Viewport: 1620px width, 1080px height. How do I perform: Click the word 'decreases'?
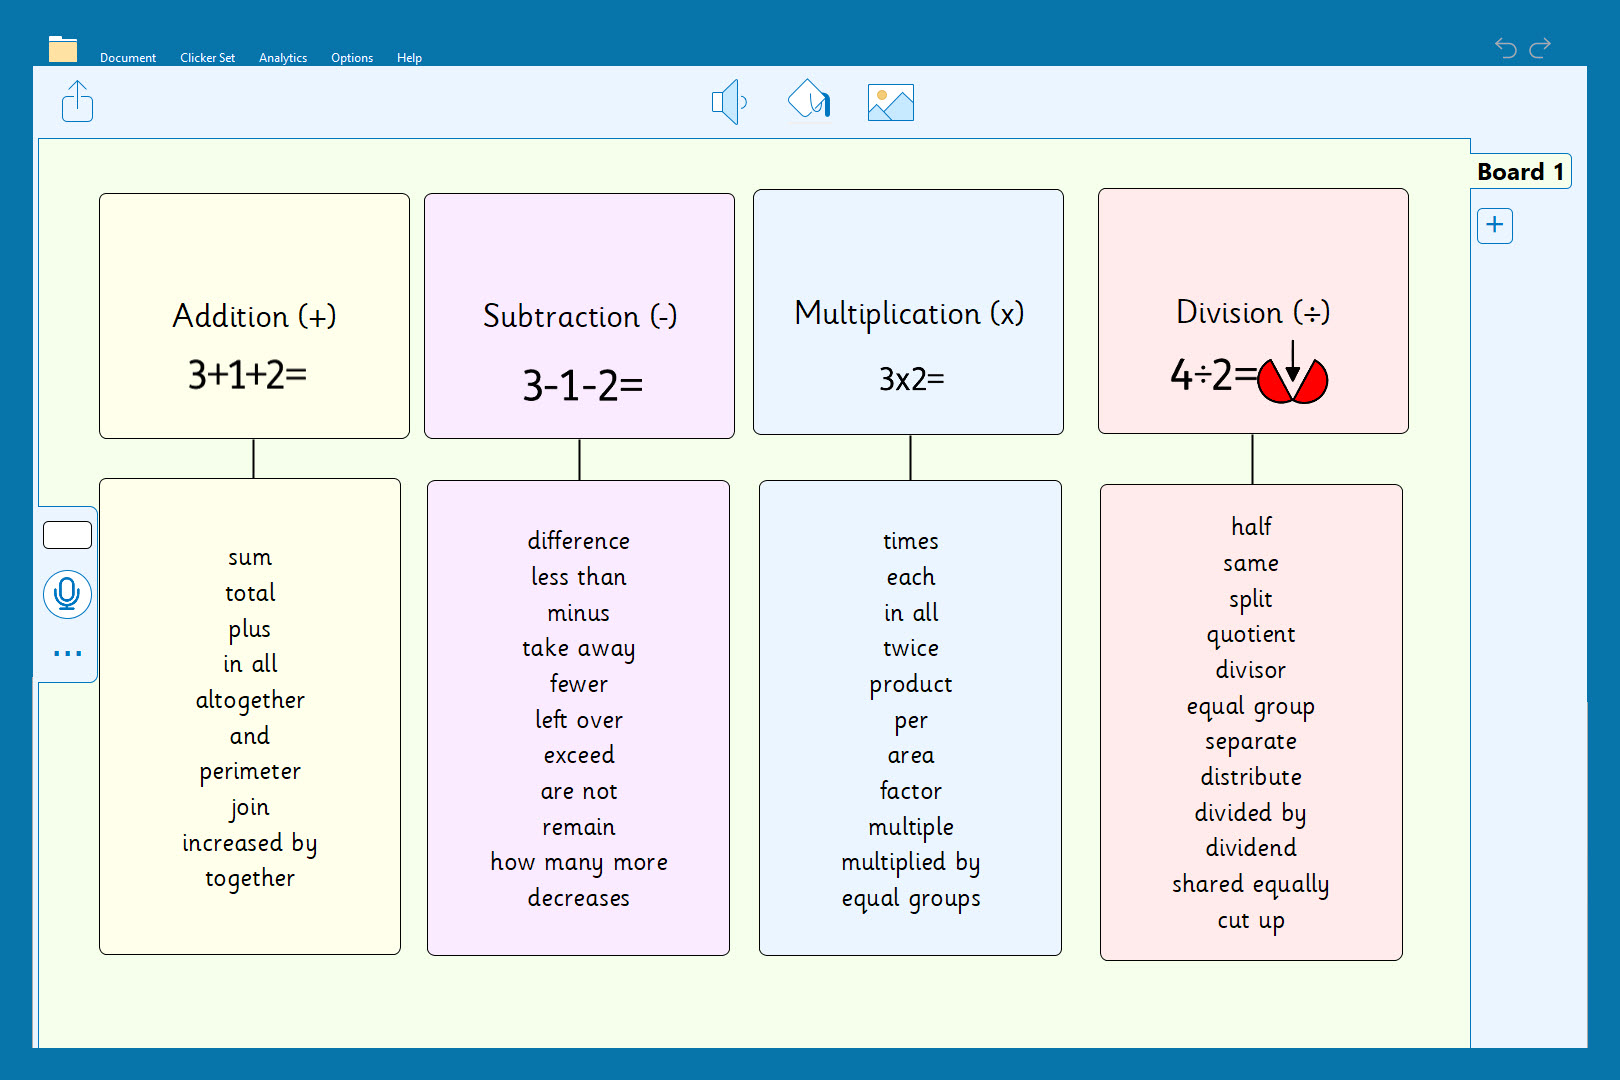(579, 898)
